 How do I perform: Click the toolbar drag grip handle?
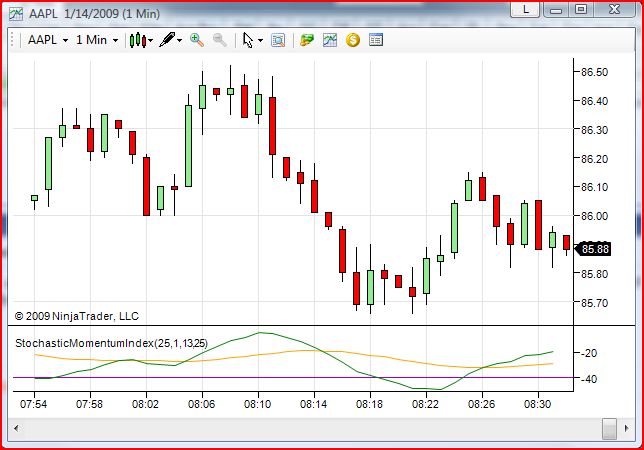pos(13,40)
